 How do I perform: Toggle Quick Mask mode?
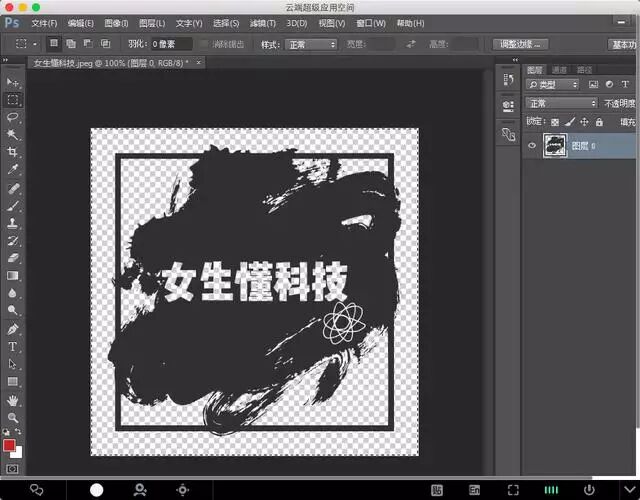12,469
